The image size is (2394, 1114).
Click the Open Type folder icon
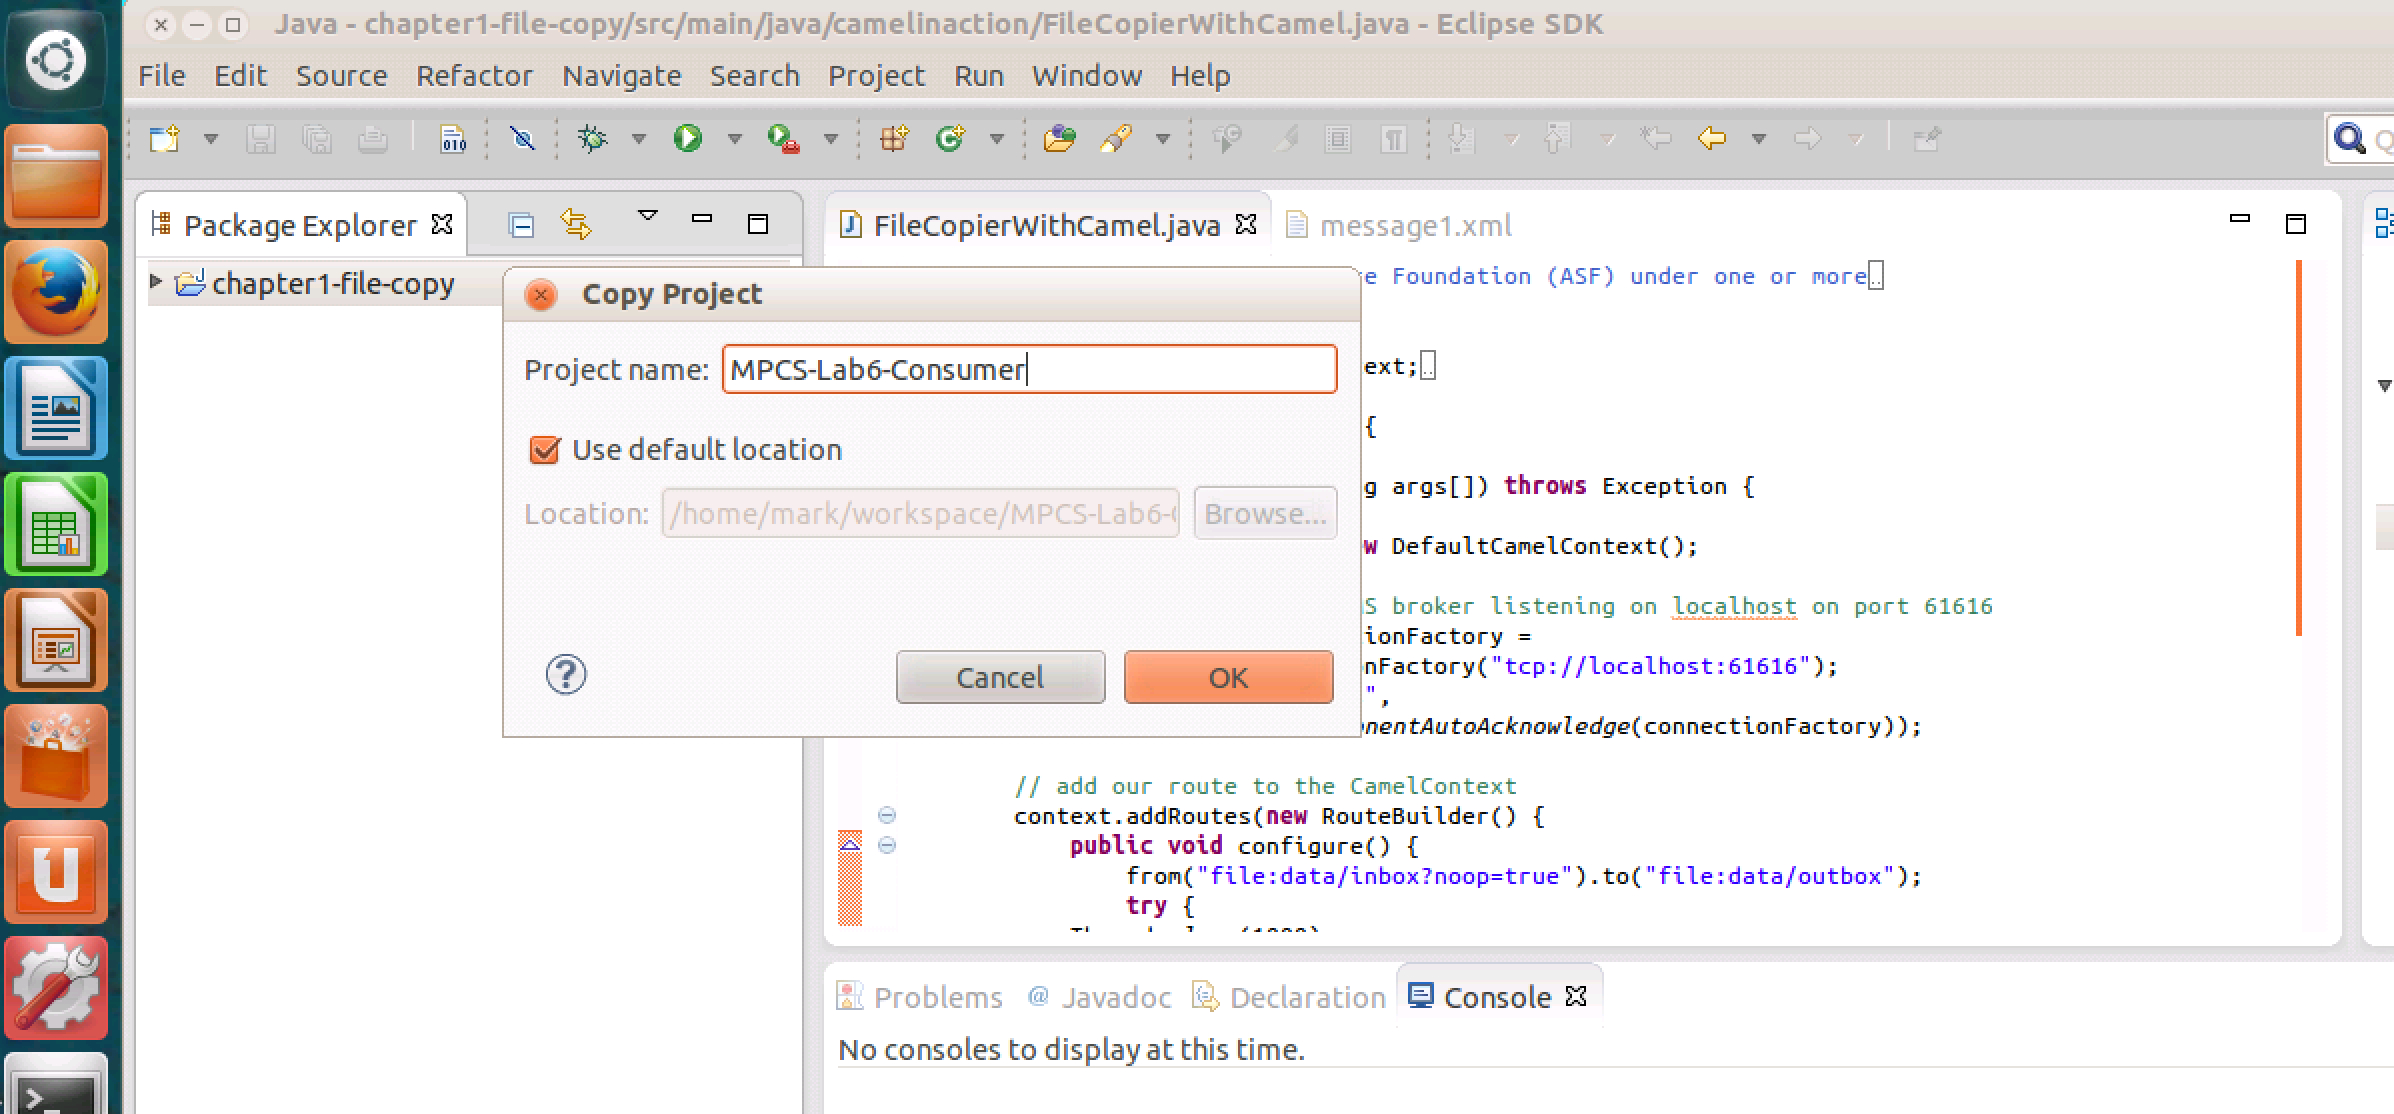pyautogui.click(x=1059, y=138)
